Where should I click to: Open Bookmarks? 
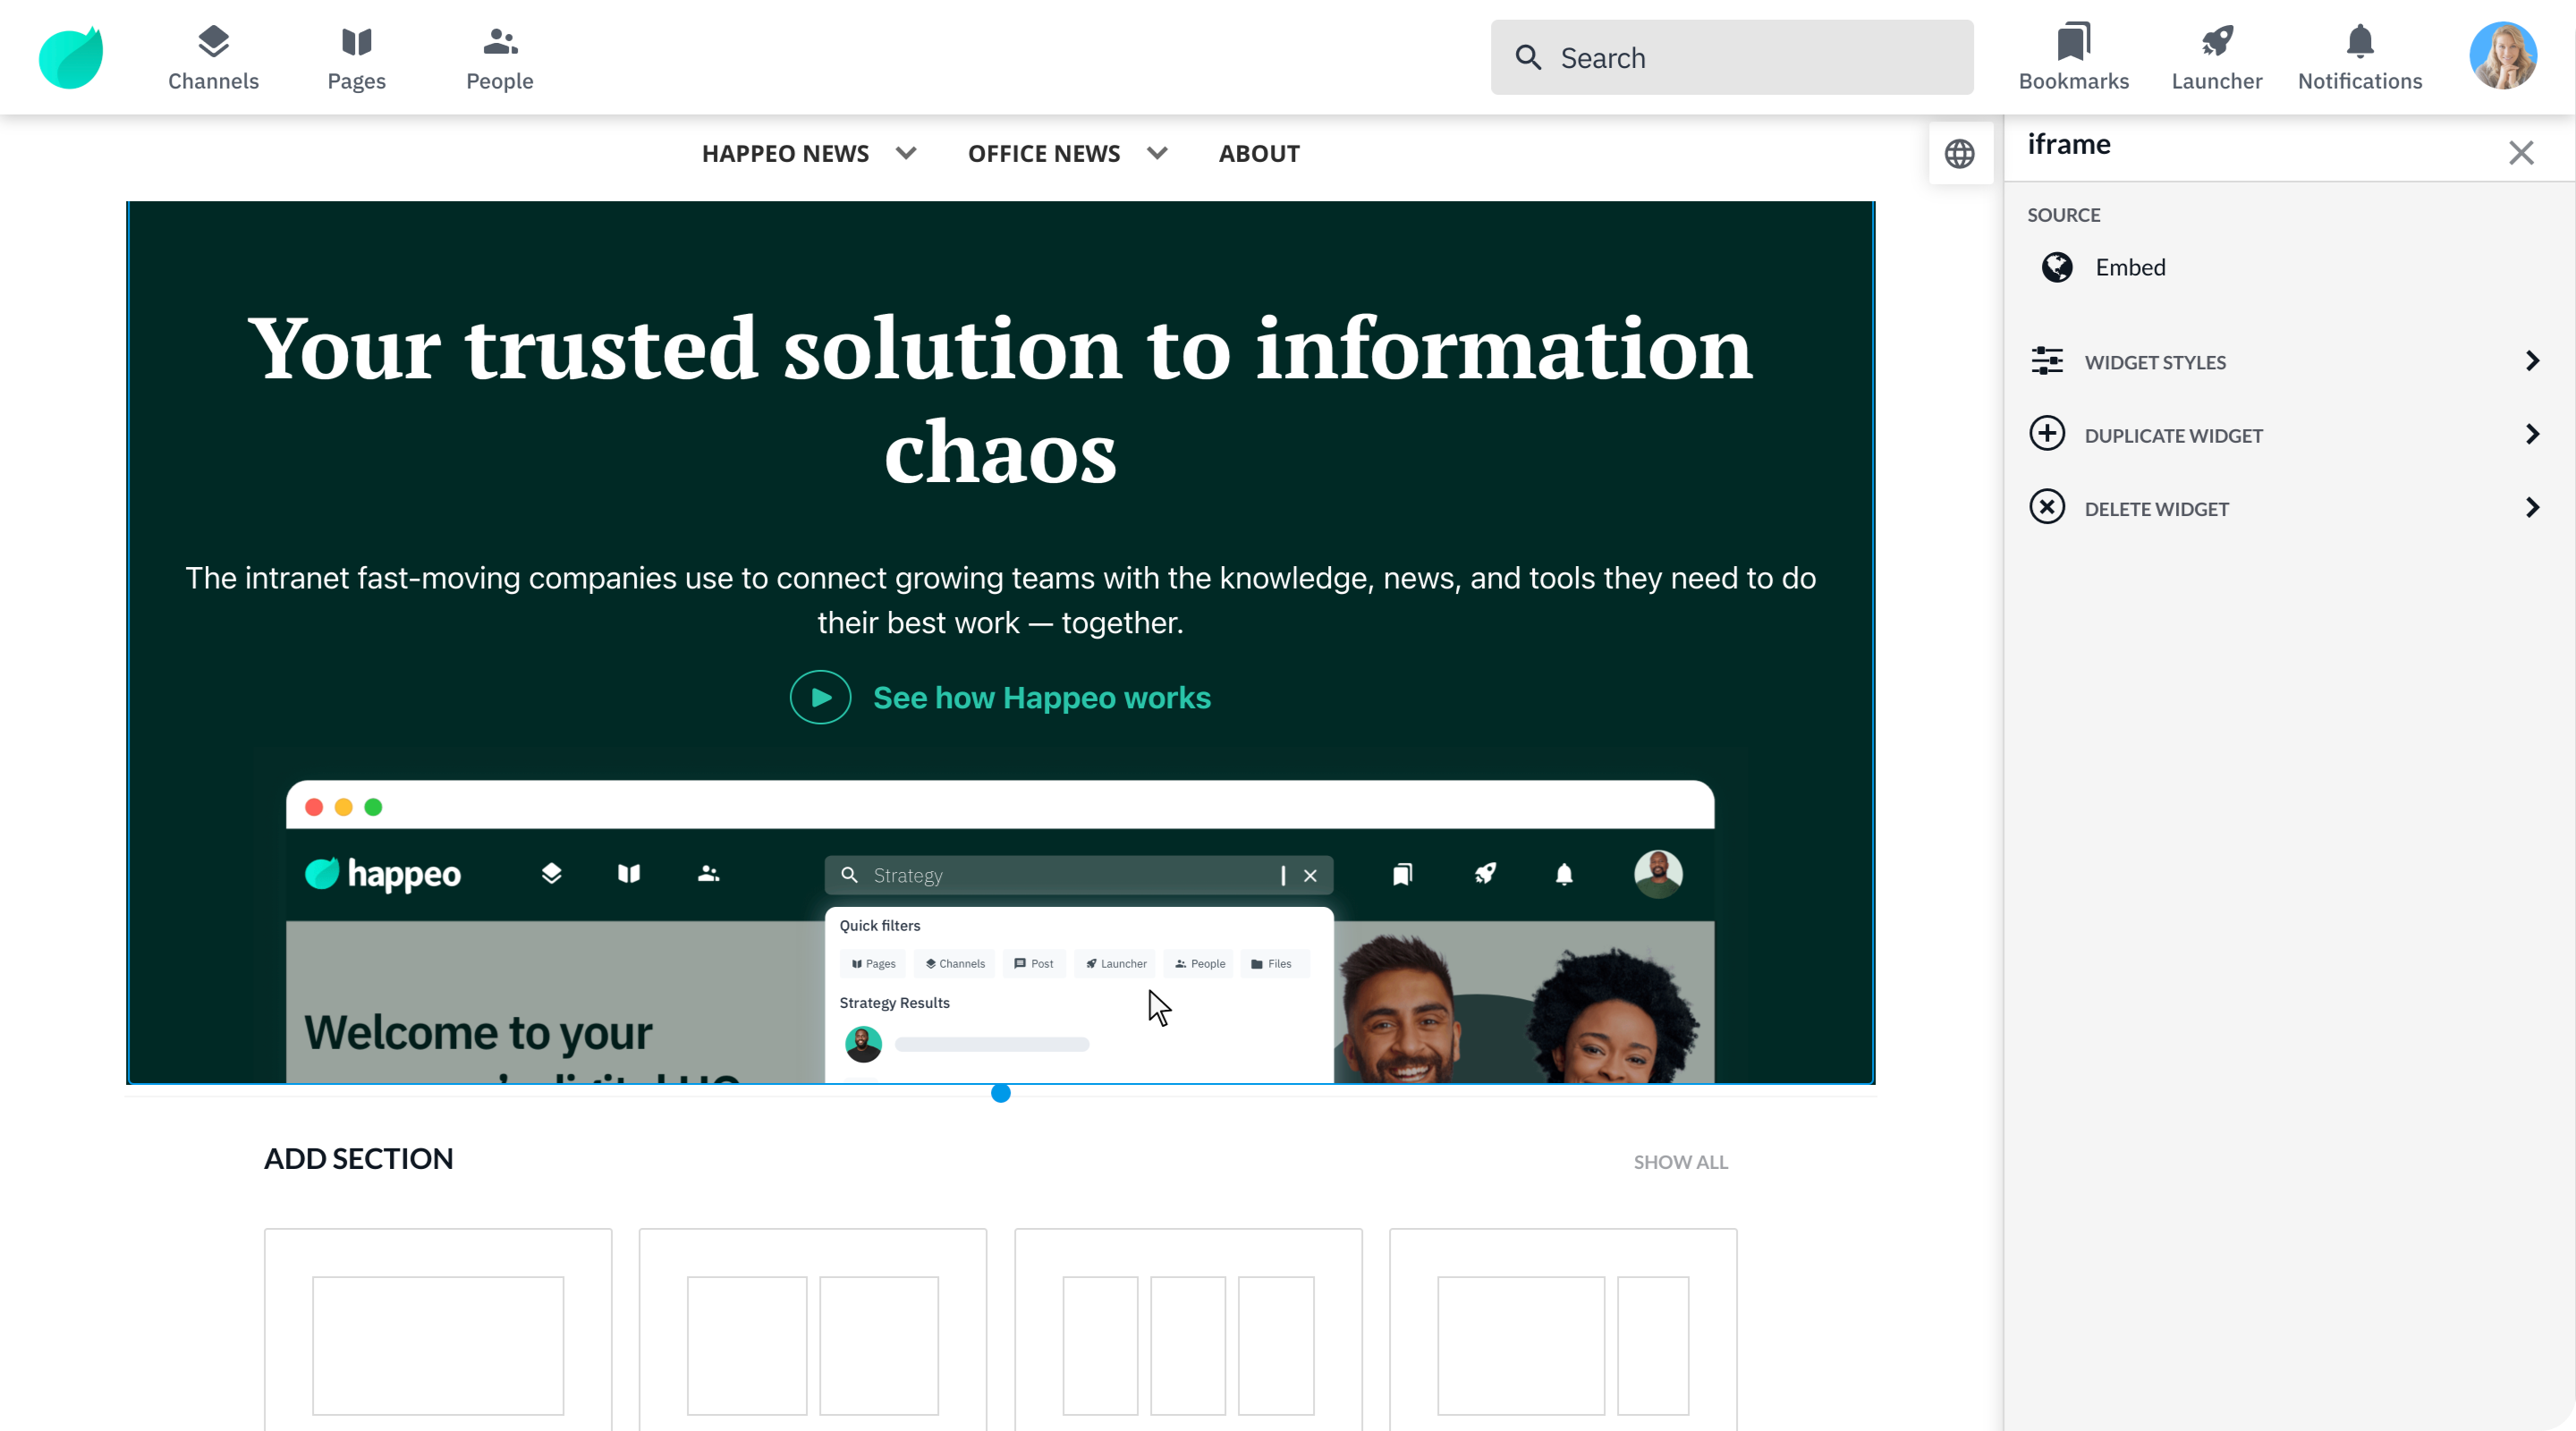point(2073,58)
